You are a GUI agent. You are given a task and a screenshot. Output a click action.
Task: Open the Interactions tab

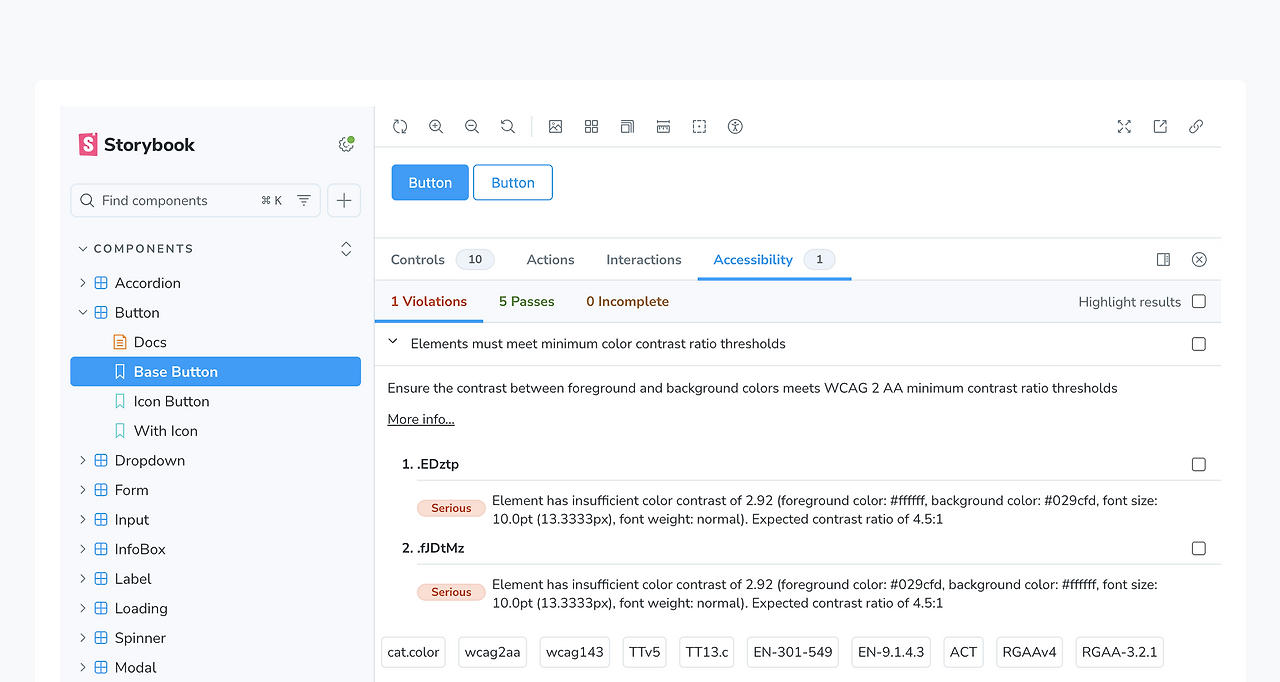point(644,259)
